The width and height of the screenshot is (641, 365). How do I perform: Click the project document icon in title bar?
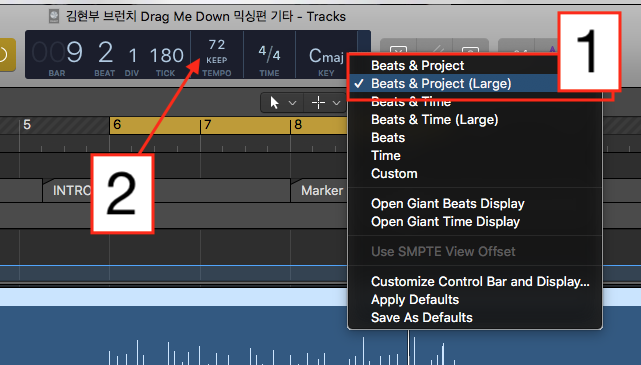(54, 16)
